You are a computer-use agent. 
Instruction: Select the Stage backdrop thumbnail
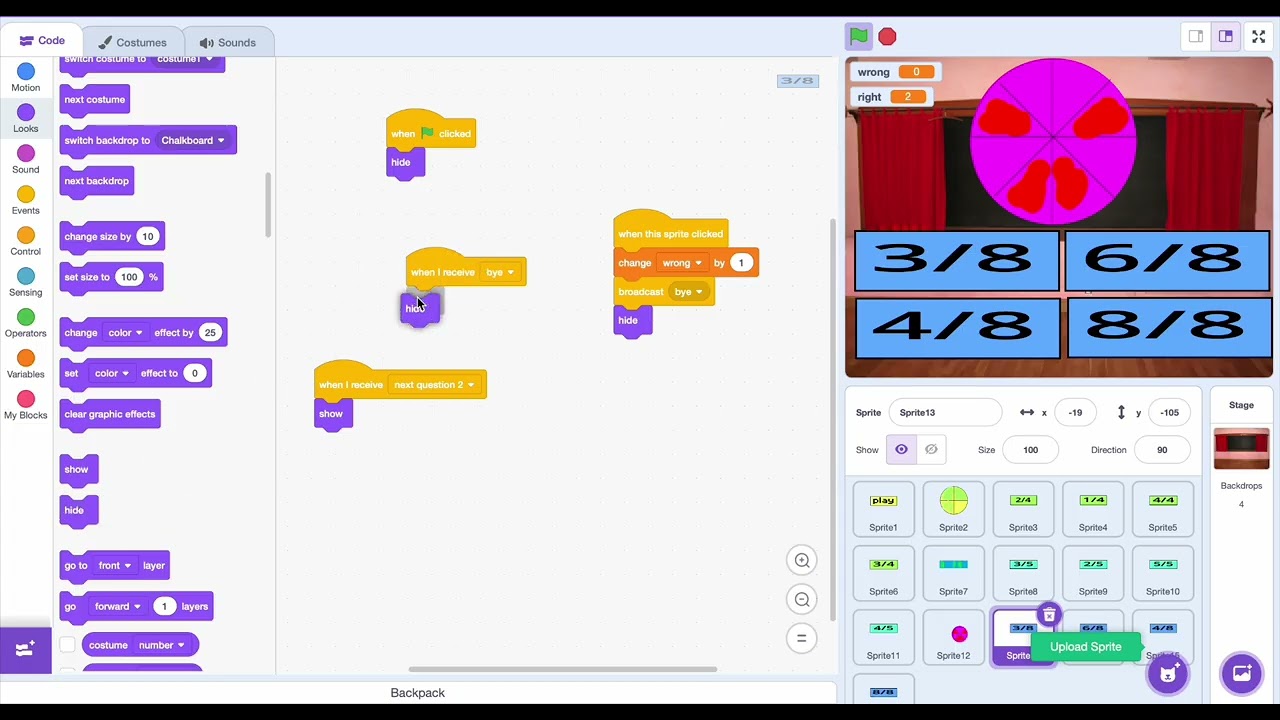pyautogui.click(x=1242, y=449)
